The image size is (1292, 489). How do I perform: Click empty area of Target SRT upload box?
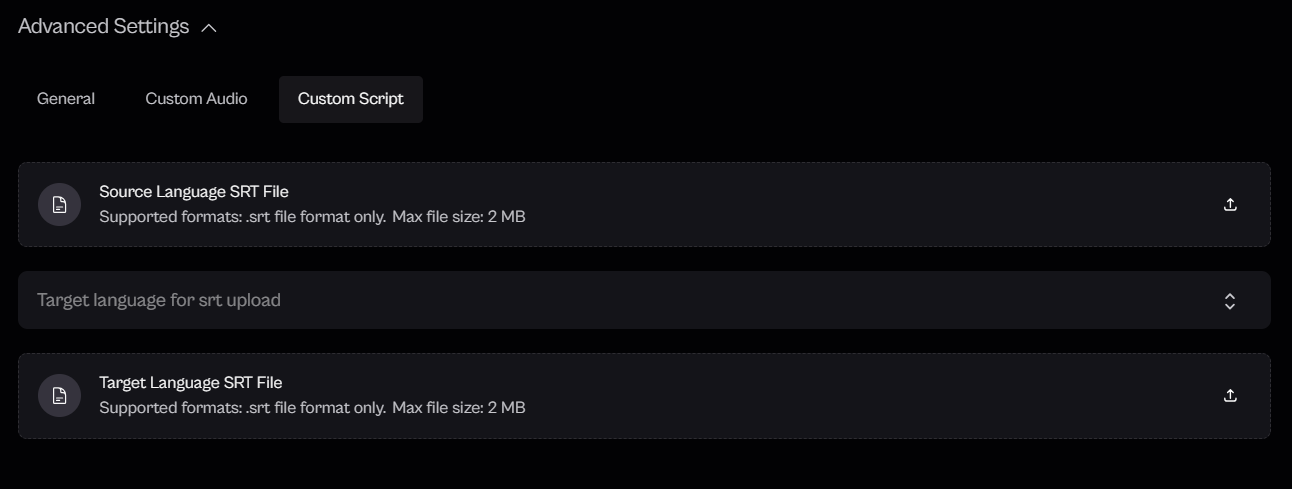[850, 396]
